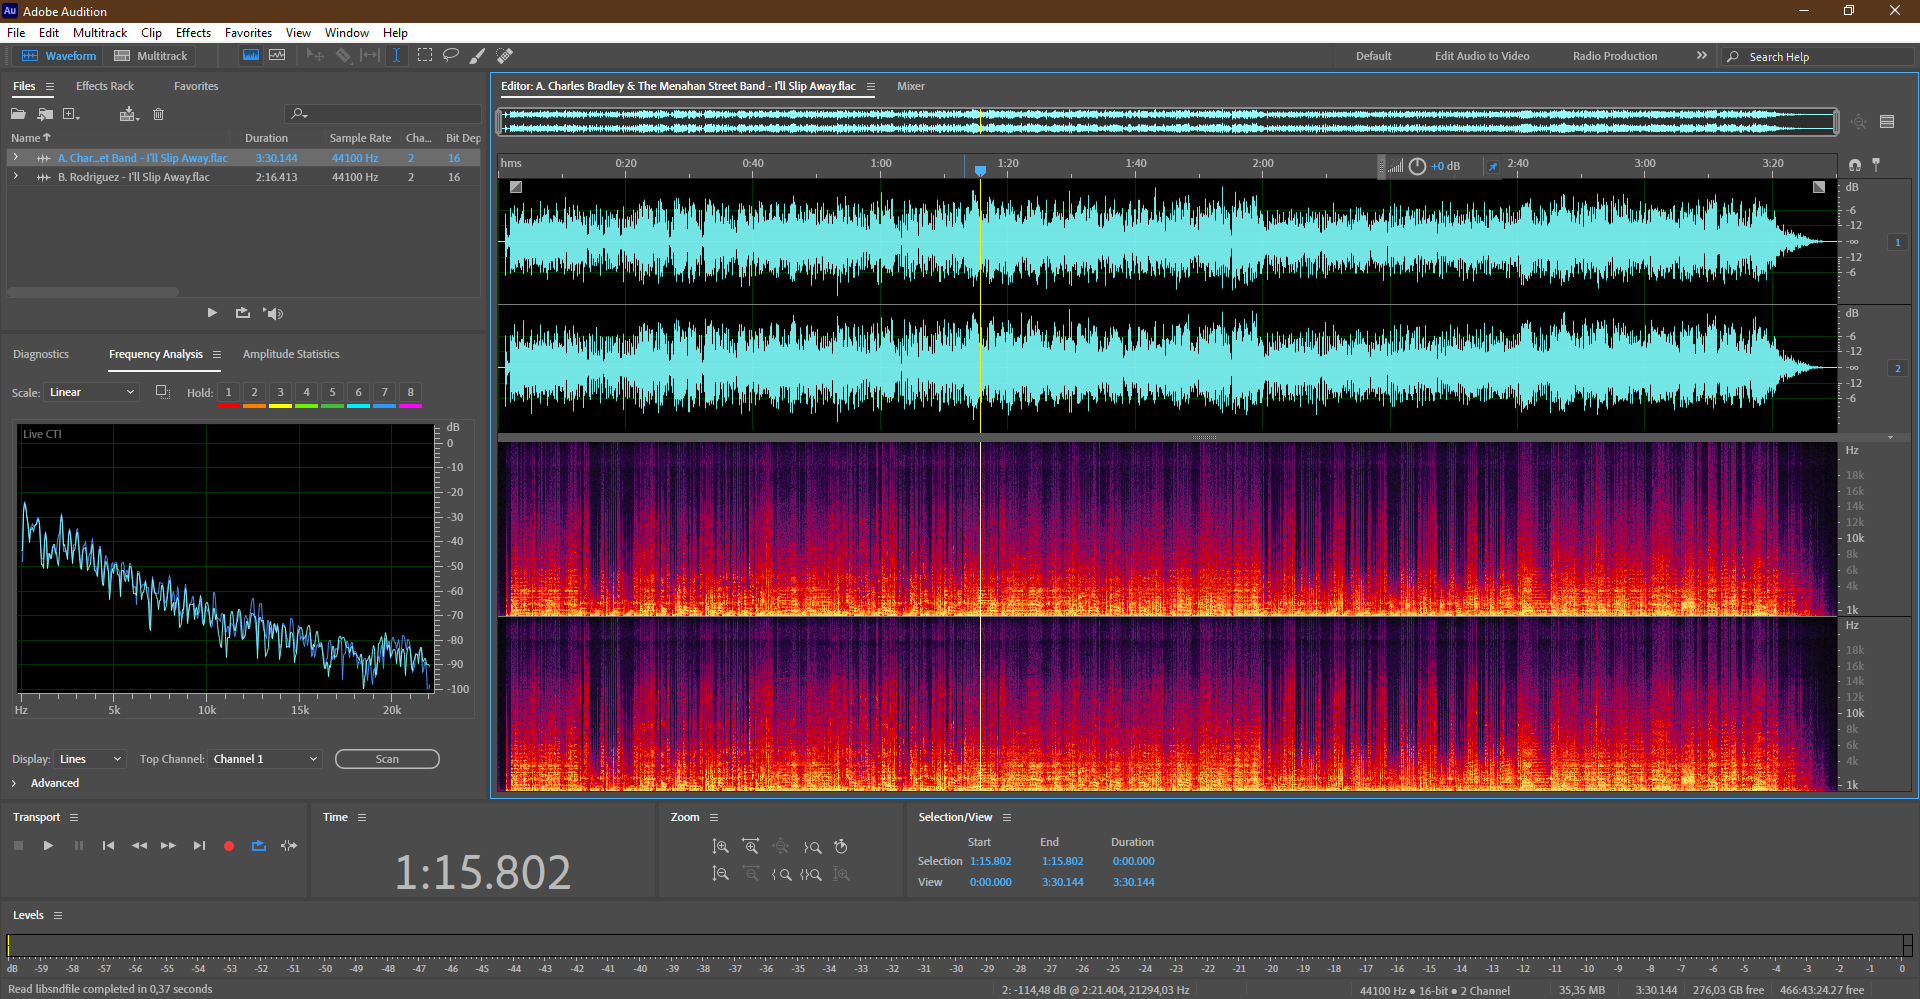The height and width of the screenshot is (999, 1920).
Task: Open Top Channel dropdown
Action: pyautogui.click(x=265, y=759)
